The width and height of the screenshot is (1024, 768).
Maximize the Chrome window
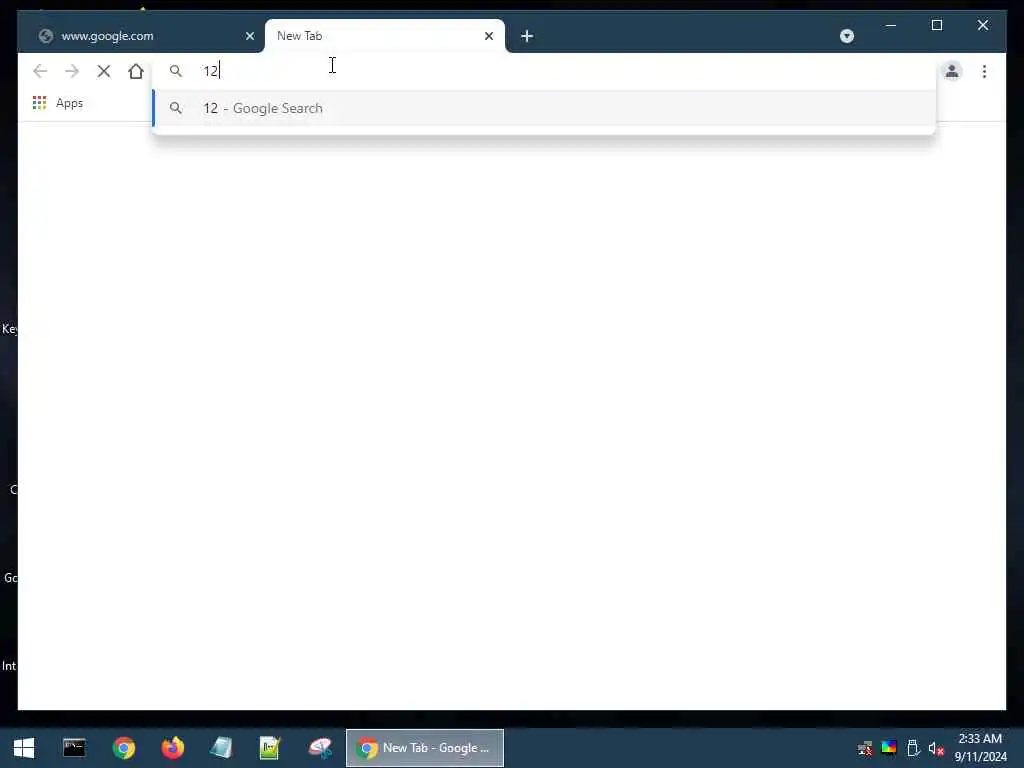coord(936,25)
